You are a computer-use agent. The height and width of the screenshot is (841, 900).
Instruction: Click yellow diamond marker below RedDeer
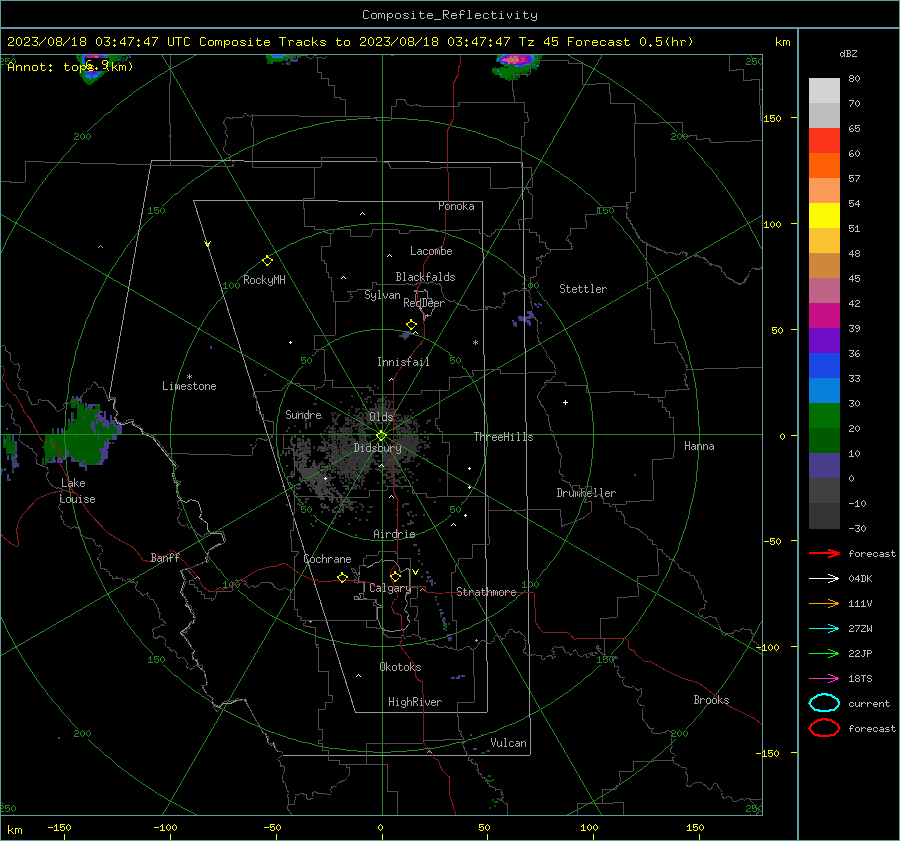(x=411, y=325)
